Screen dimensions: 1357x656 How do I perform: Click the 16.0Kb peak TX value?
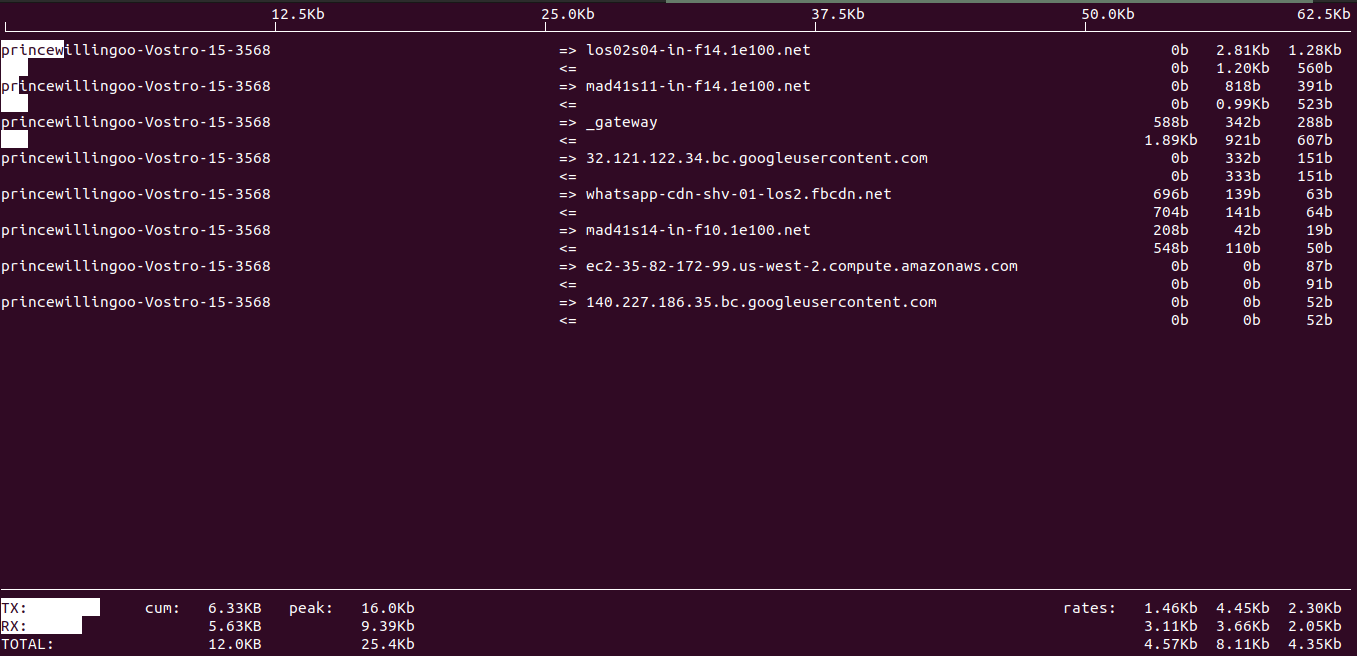[x=388, y=608]
